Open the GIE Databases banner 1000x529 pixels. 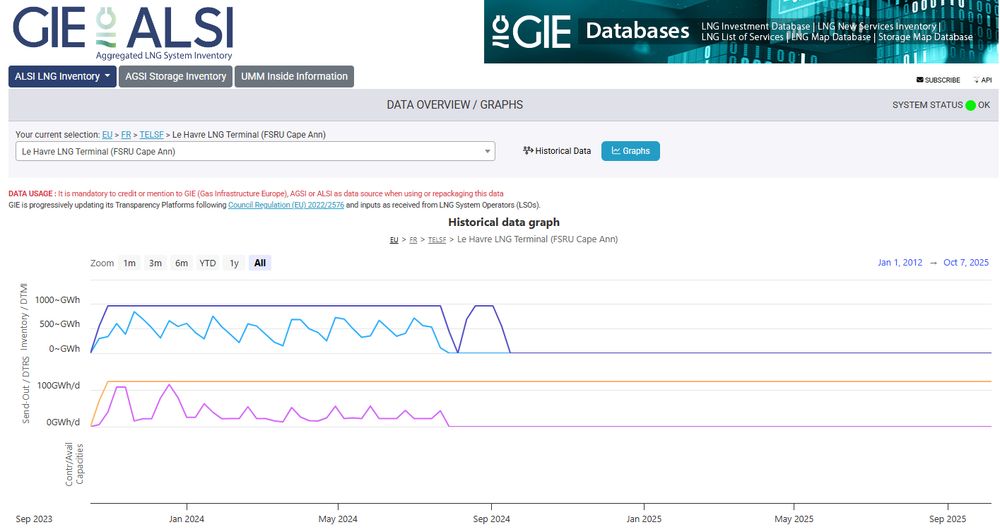click(741, 31)
